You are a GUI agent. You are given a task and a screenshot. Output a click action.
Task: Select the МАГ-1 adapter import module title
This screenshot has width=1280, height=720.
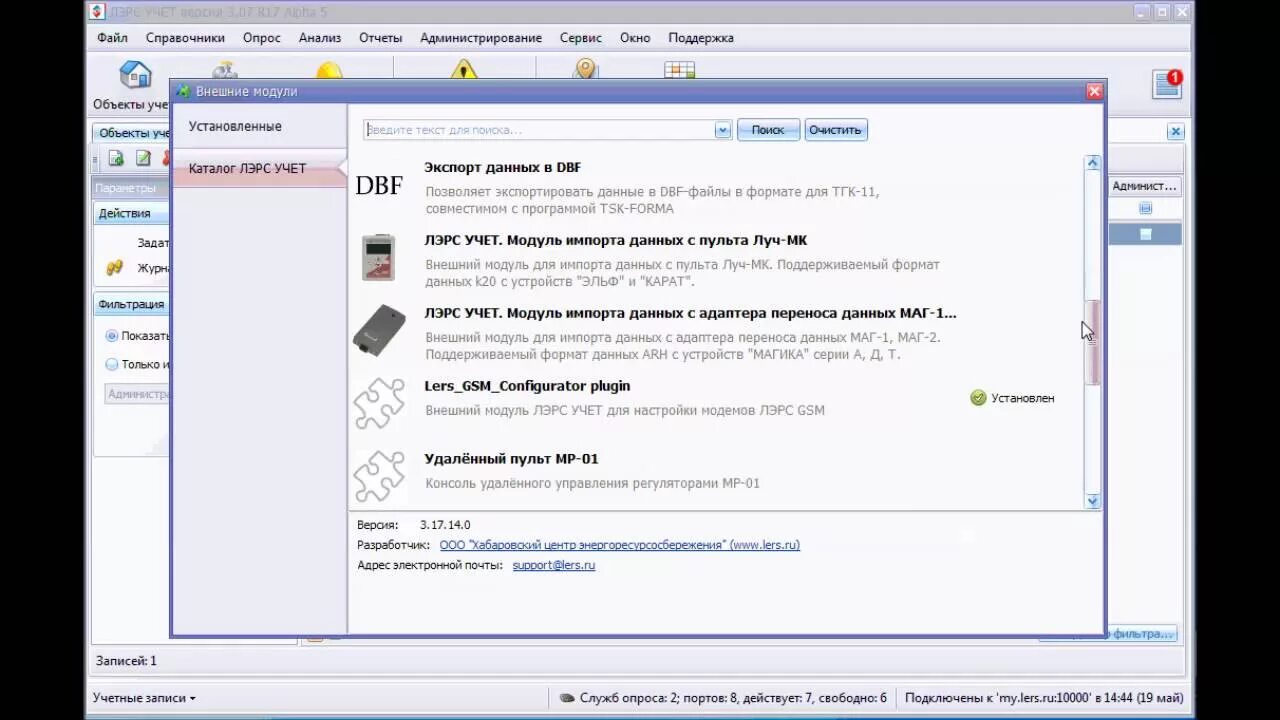point(690,313)
